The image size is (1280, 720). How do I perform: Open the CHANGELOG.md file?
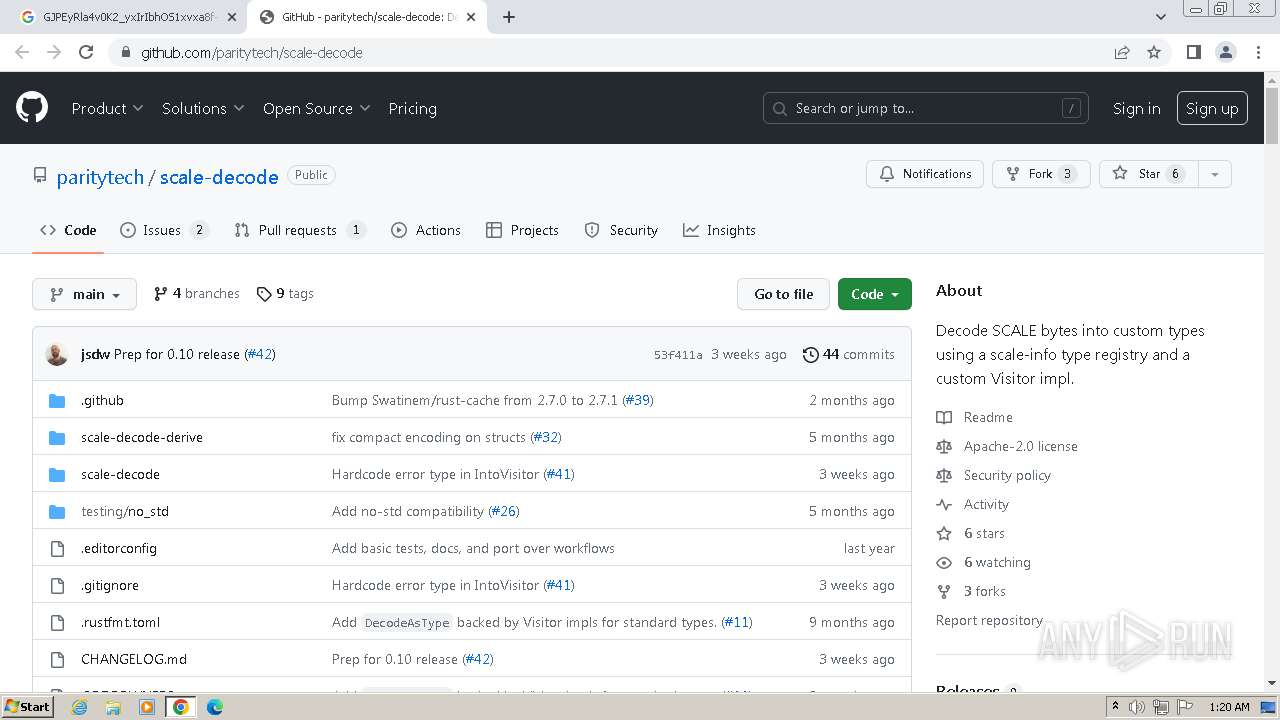point(134,659)
